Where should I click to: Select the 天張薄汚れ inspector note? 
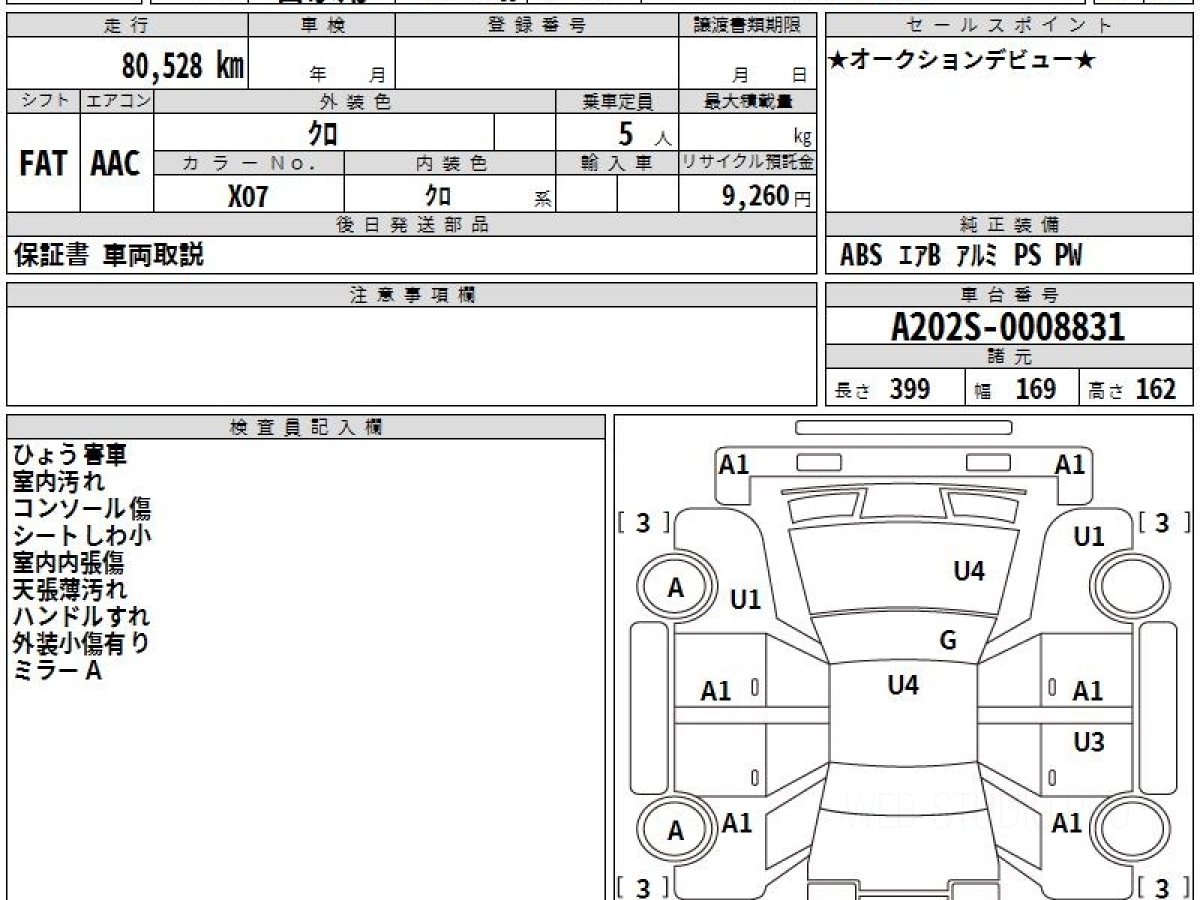point(70,590)
